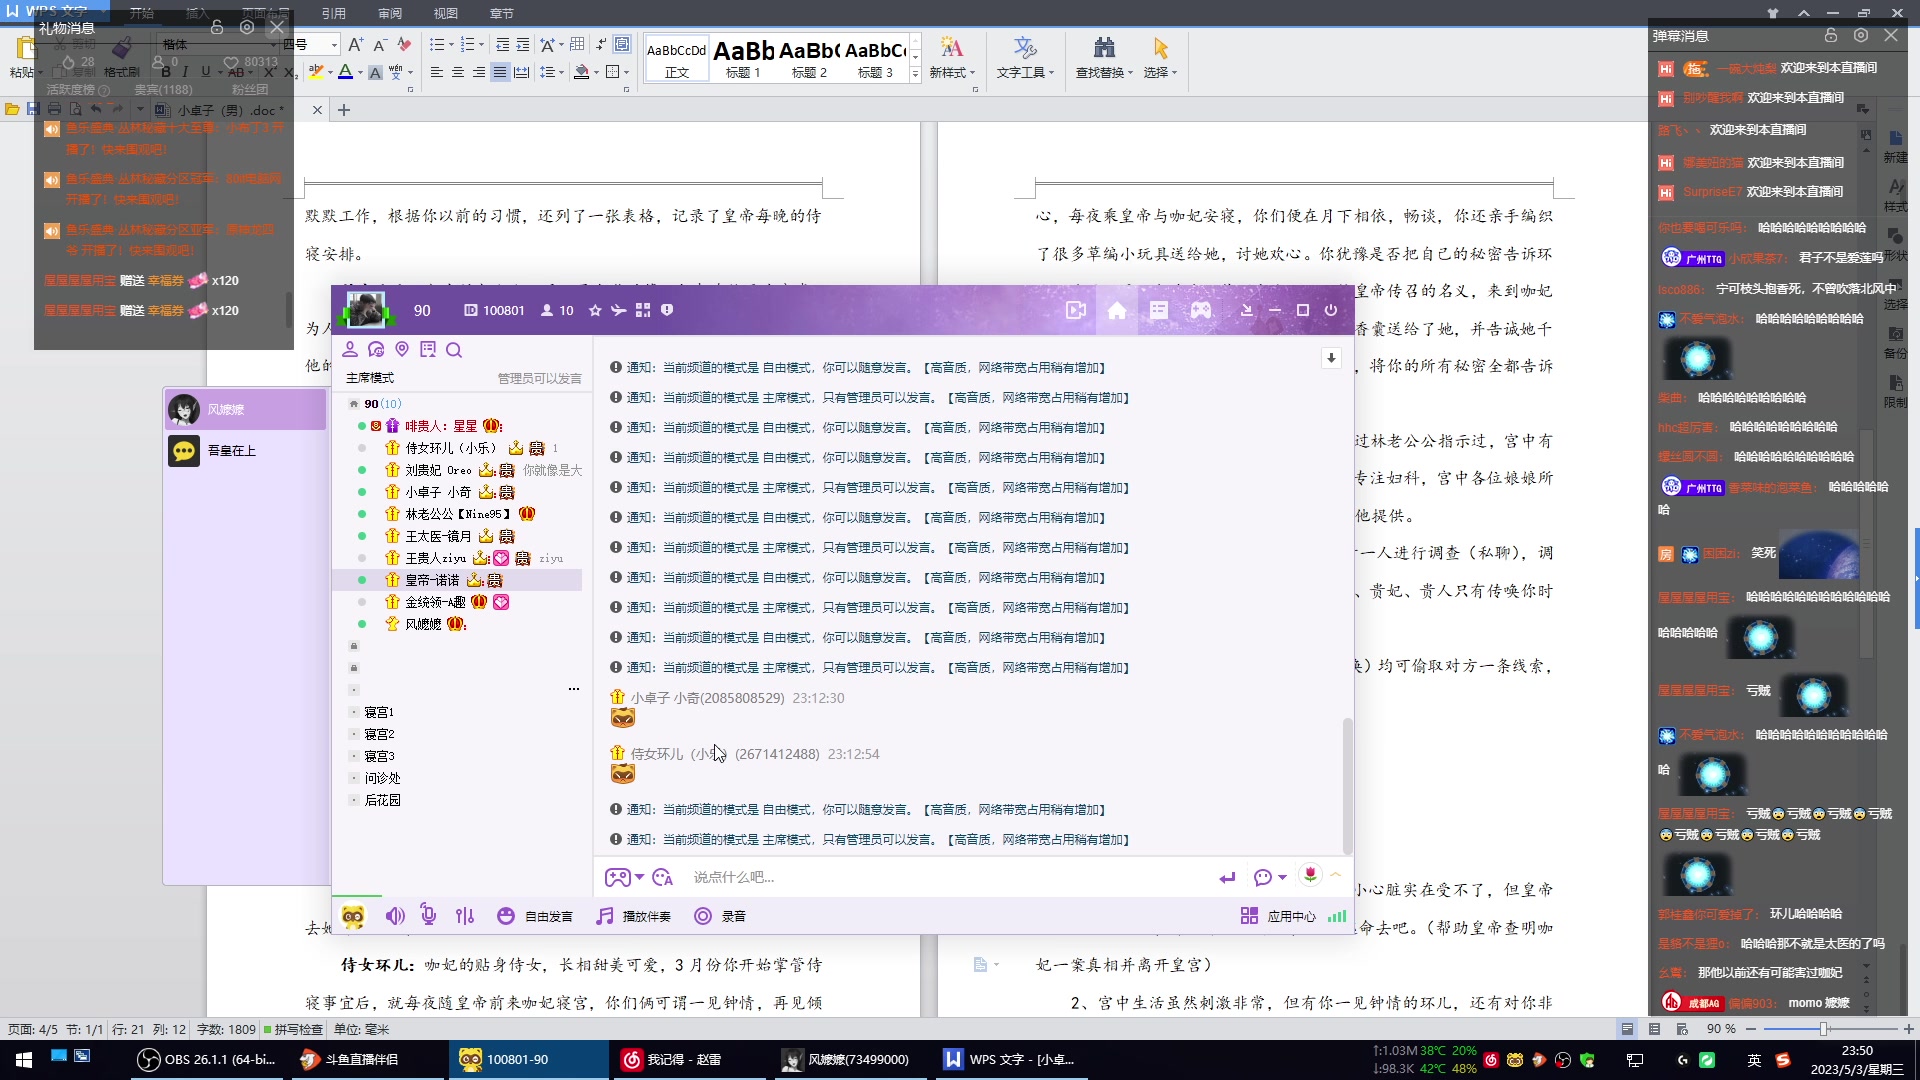Click the report shield icon in the YY header
The height and width of the screenshot is (1080, 1920).
pyautogui.click(x=667, y=310)
